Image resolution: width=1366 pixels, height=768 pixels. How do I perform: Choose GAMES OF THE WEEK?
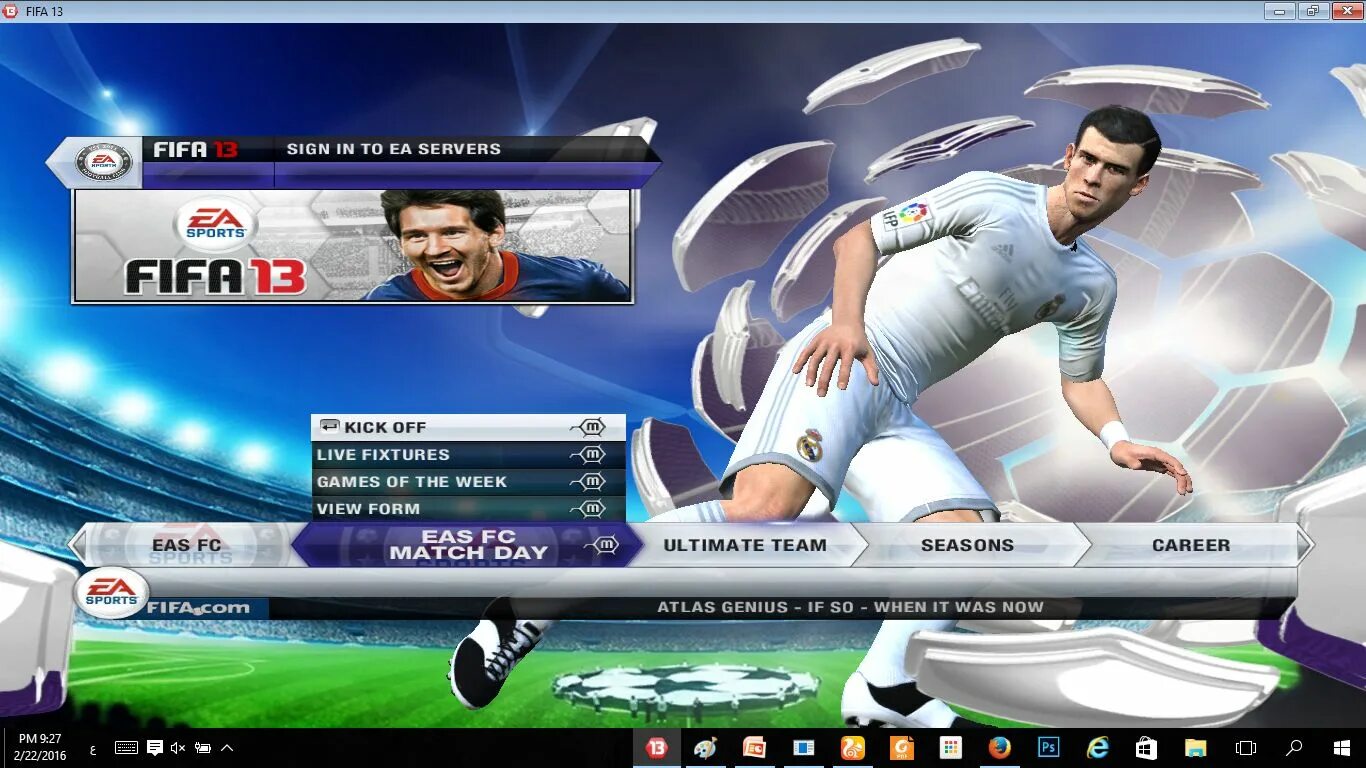tap(468, 482)
